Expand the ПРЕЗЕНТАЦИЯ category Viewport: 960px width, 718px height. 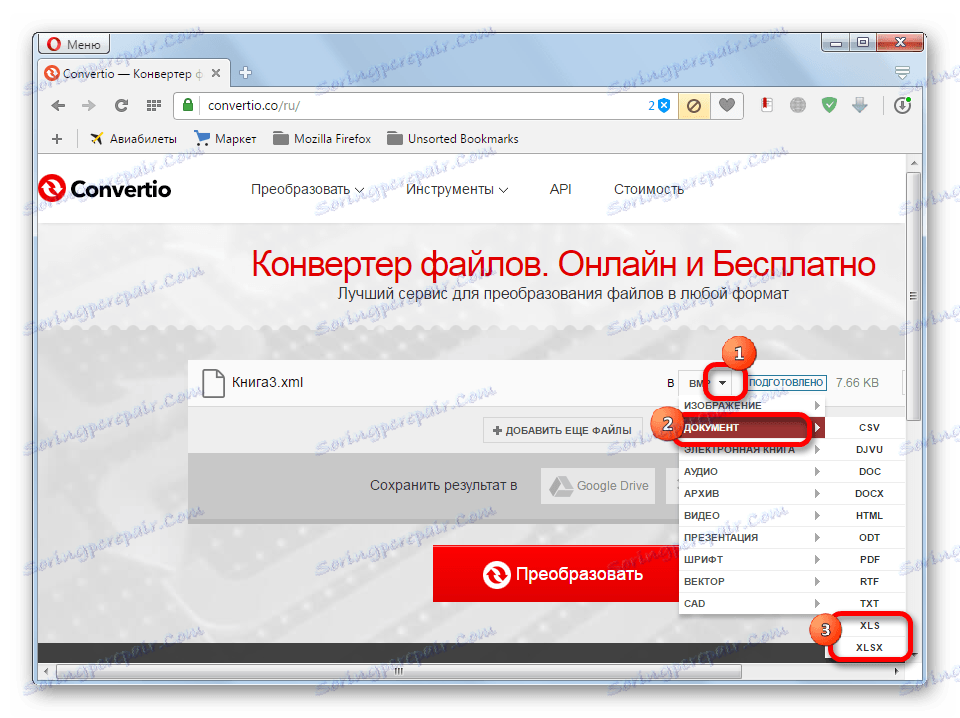tap(752, 537)
